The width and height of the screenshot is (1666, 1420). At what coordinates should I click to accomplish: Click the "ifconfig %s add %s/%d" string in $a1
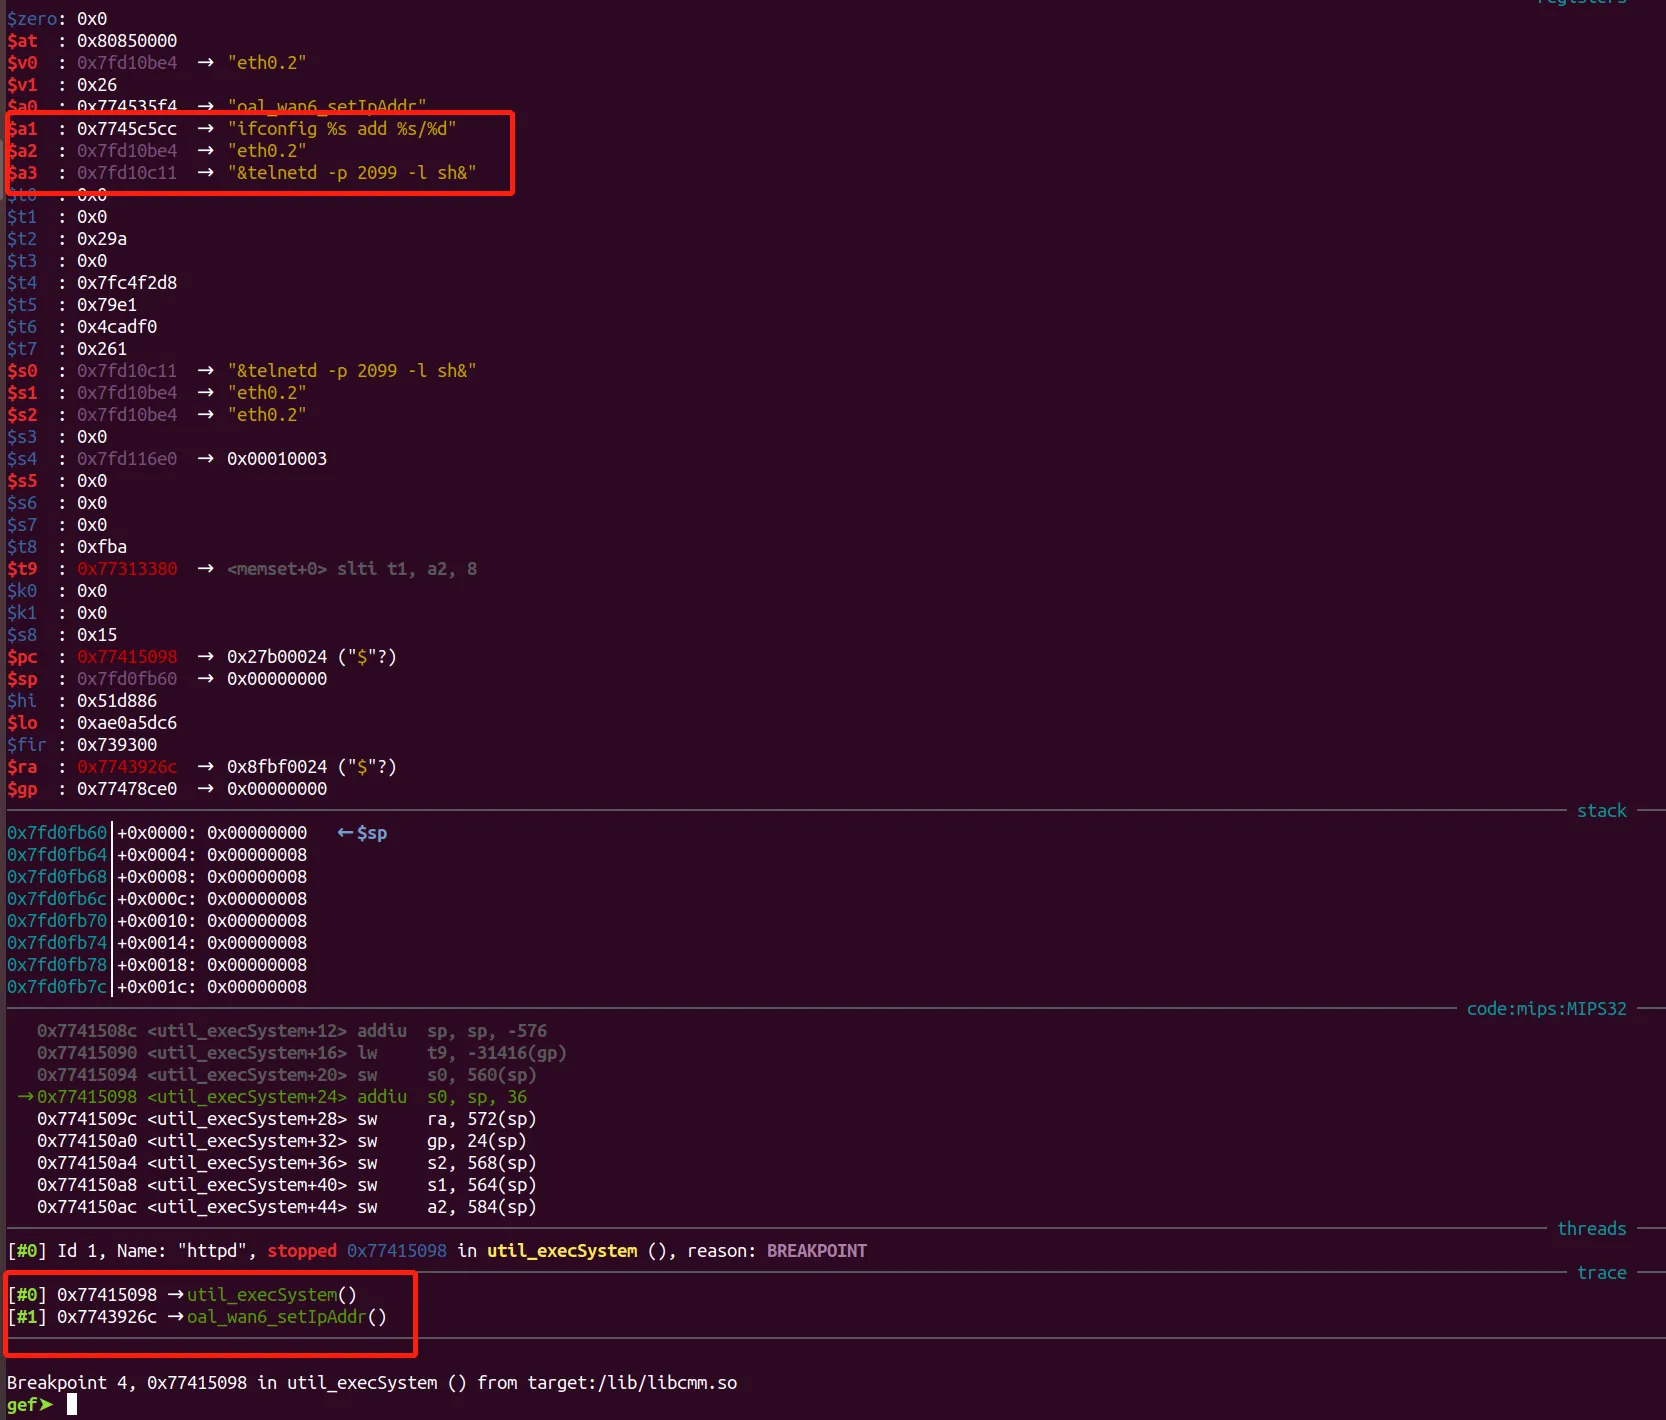pyautogui.click(x=341, y=129)
